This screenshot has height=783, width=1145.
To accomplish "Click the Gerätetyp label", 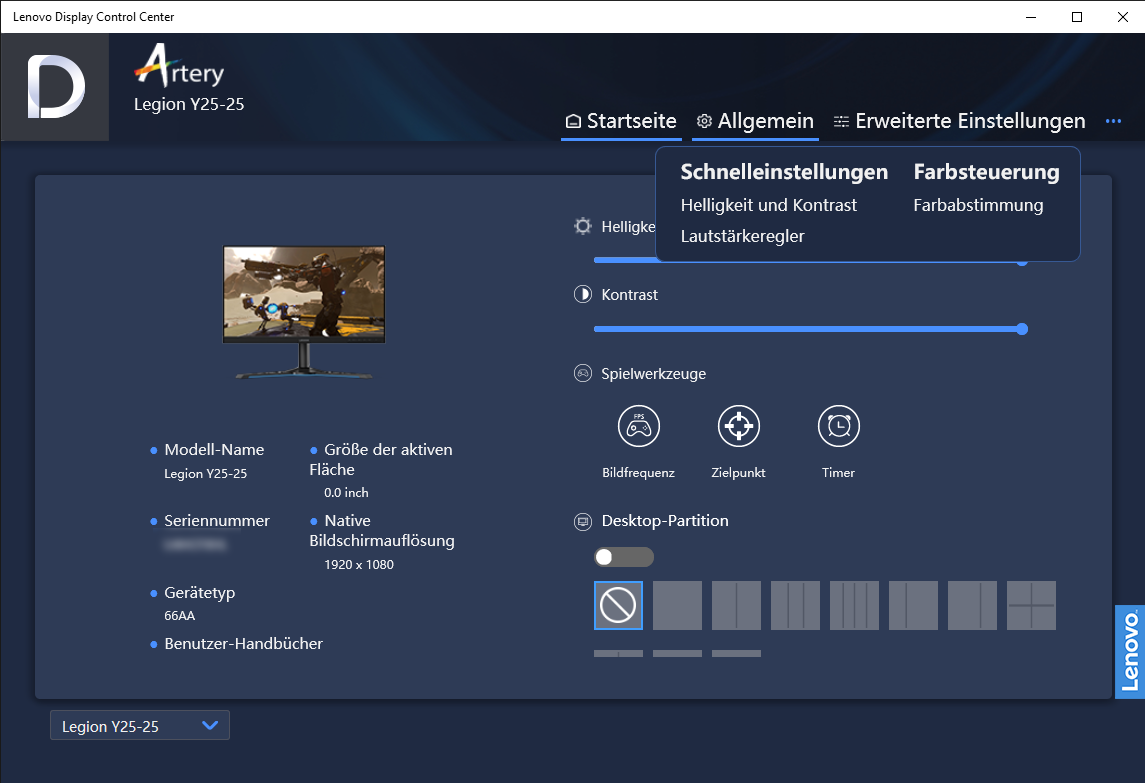I will [199, 592].
